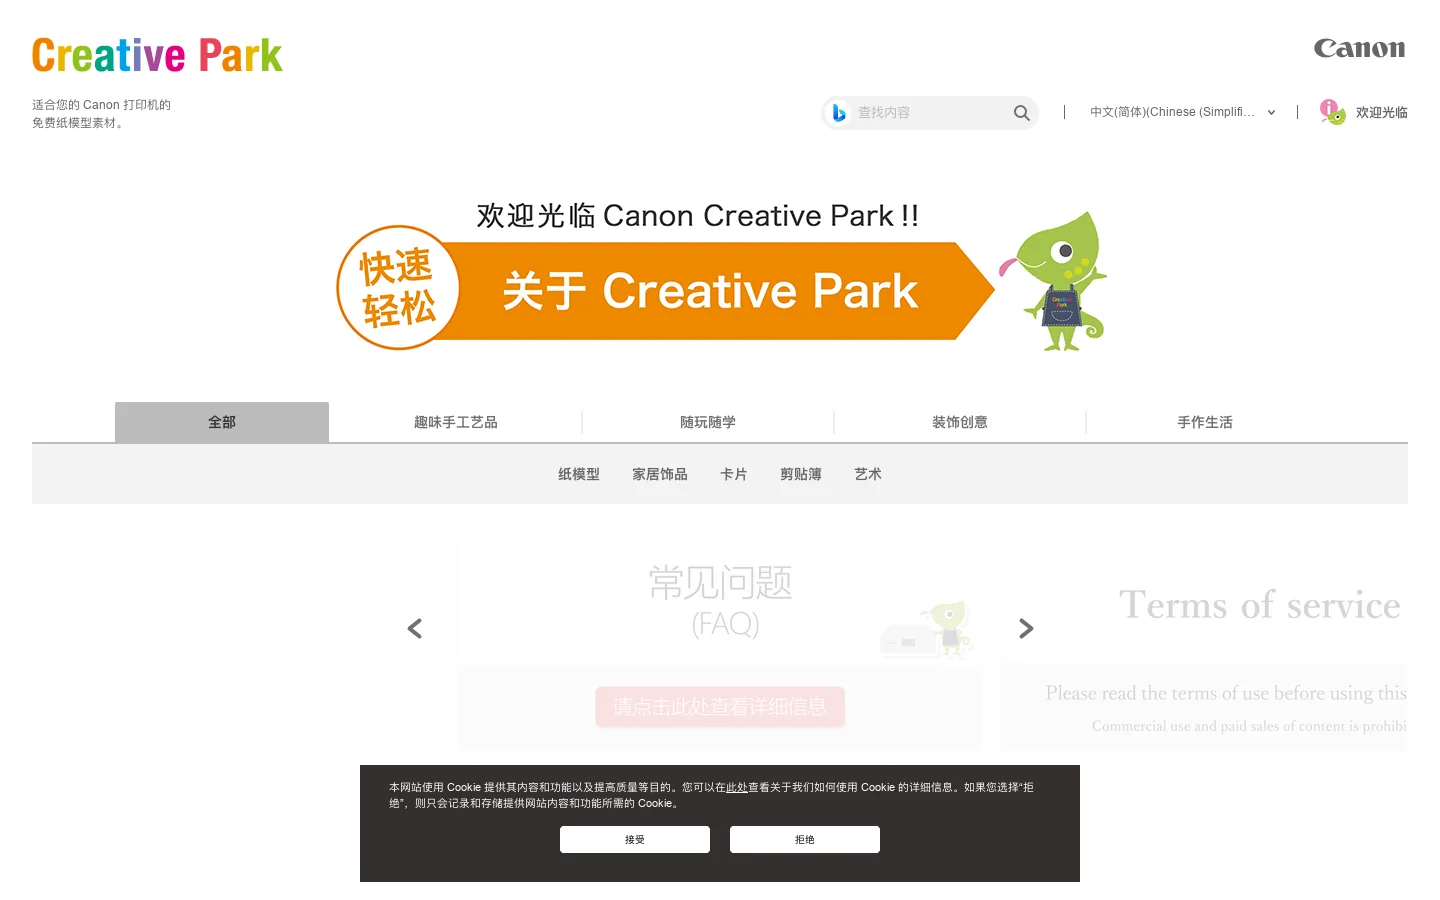The height and width of the screenshot is (900, 1440).
Task: Select the 全部 tab
Action: [x=222, y=422]
